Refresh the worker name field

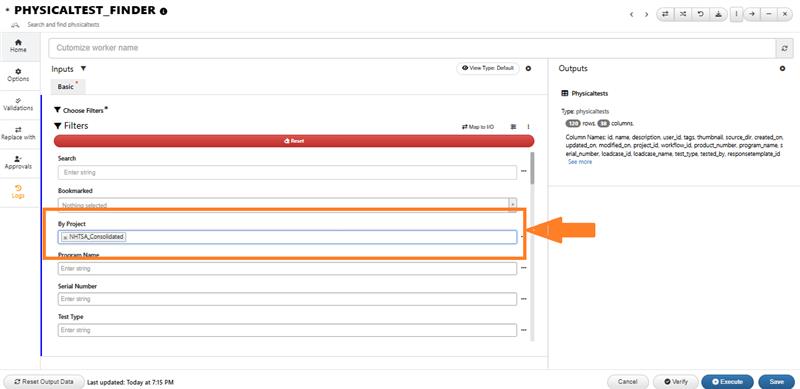[x=784, y=48]
